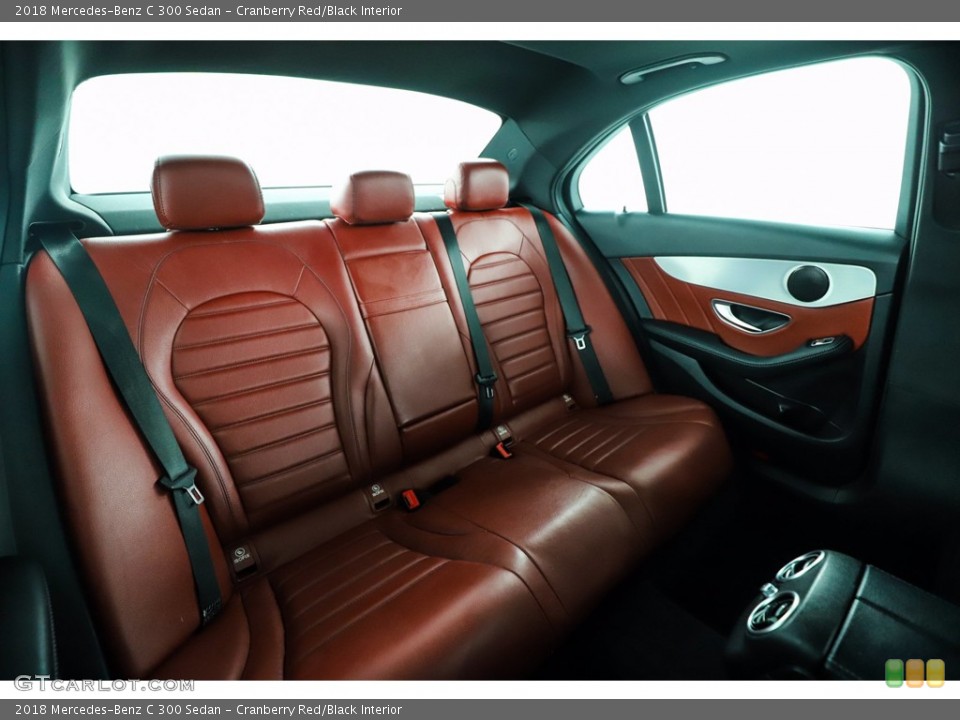The image size is (960, 720).
Task: Open the rear seat interior photo
Action: tap(480, 360)
